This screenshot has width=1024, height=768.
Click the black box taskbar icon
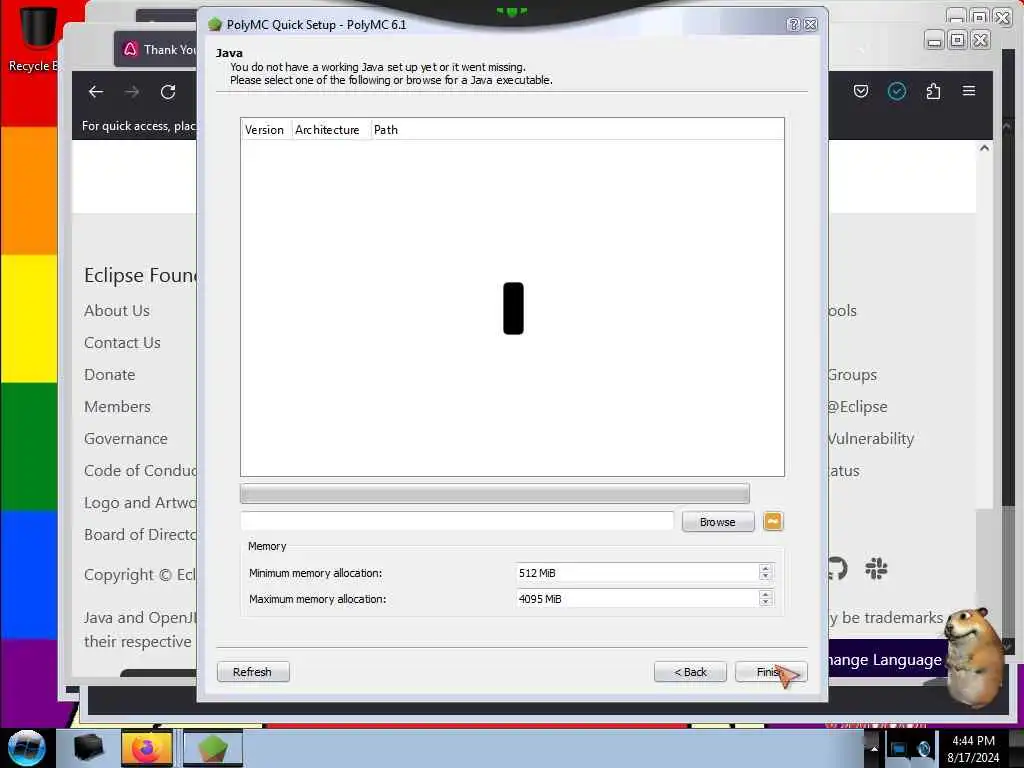click(x=89, y=748)
